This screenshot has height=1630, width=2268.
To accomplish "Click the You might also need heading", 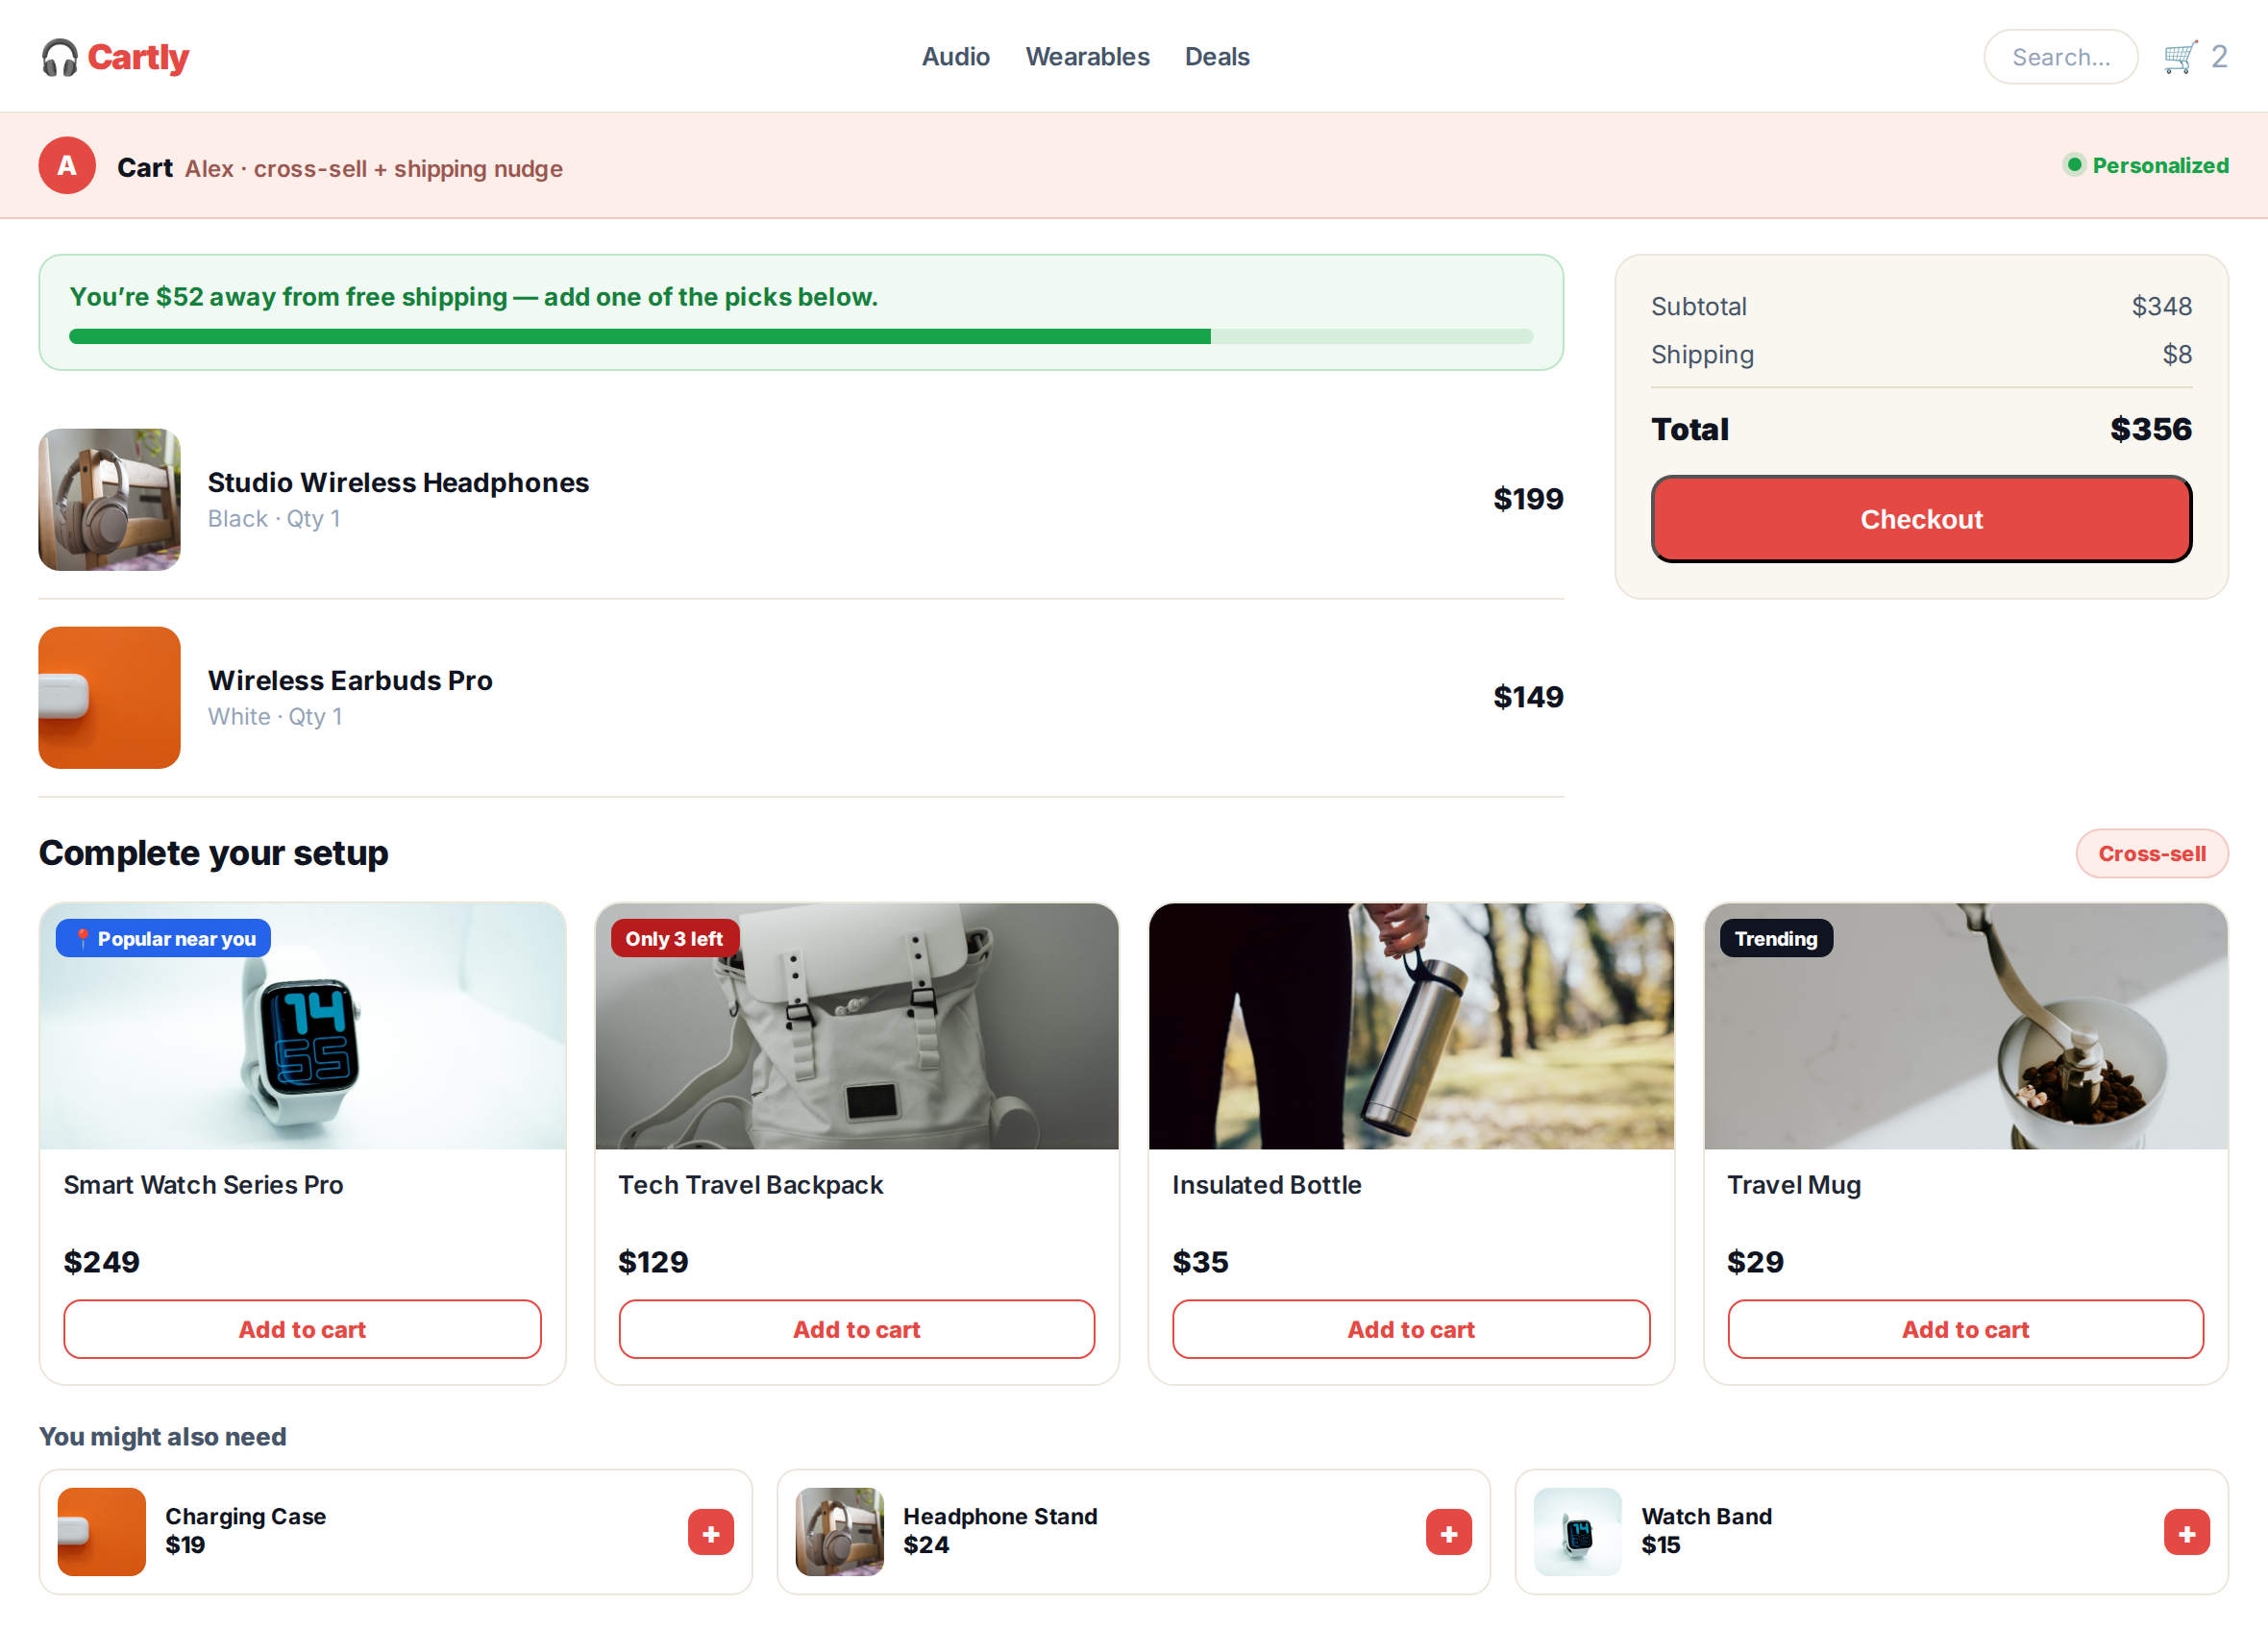I will 162,1436.
